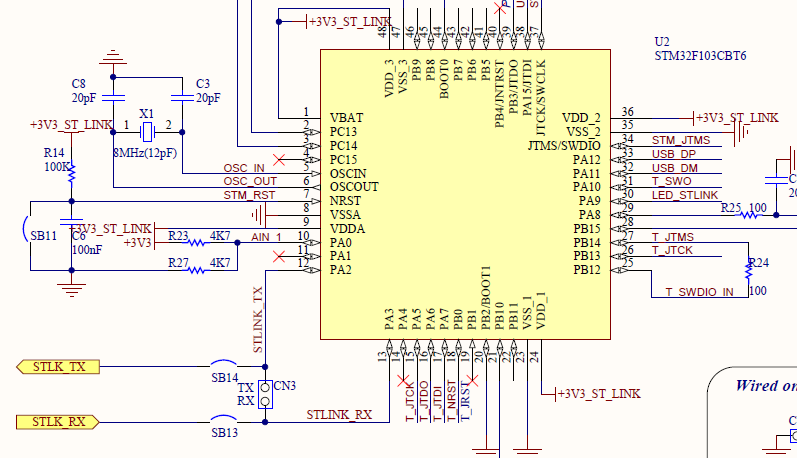Click ground symbol above C8
797x458 pixels.
pyautogui.click(x=113, y=57)
